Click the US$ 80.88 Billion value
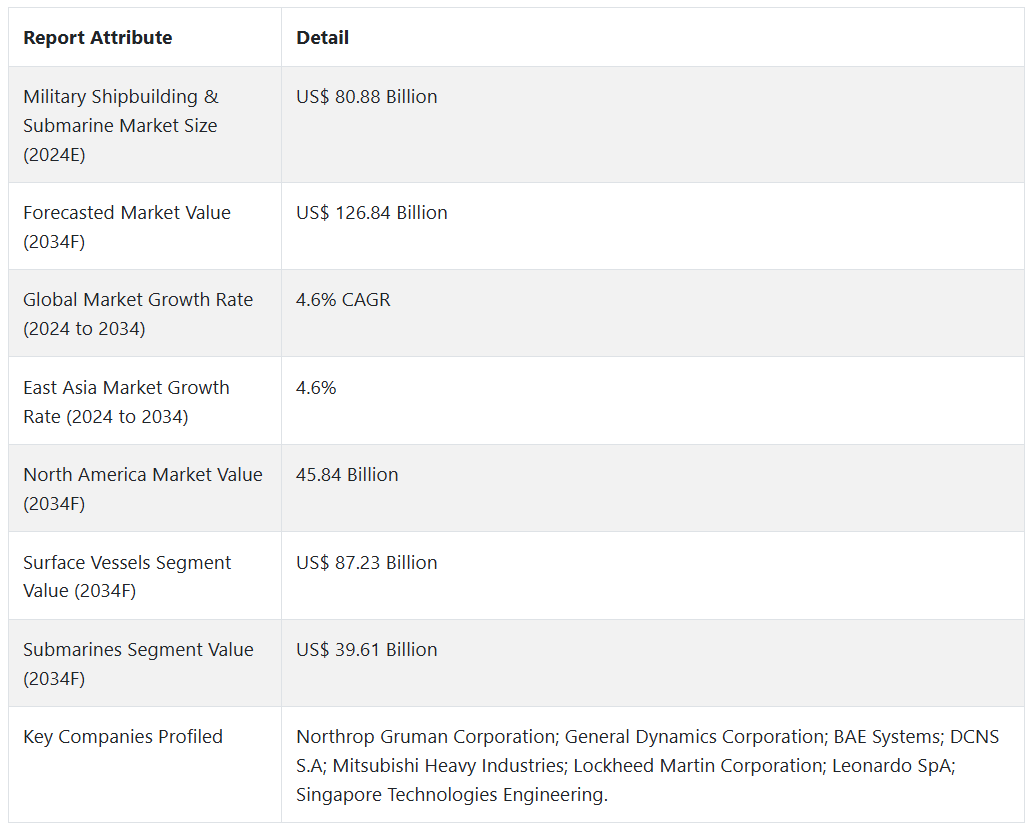This screenshot has height=830, width=1031. pyautogui.click(x=366, y=97)
